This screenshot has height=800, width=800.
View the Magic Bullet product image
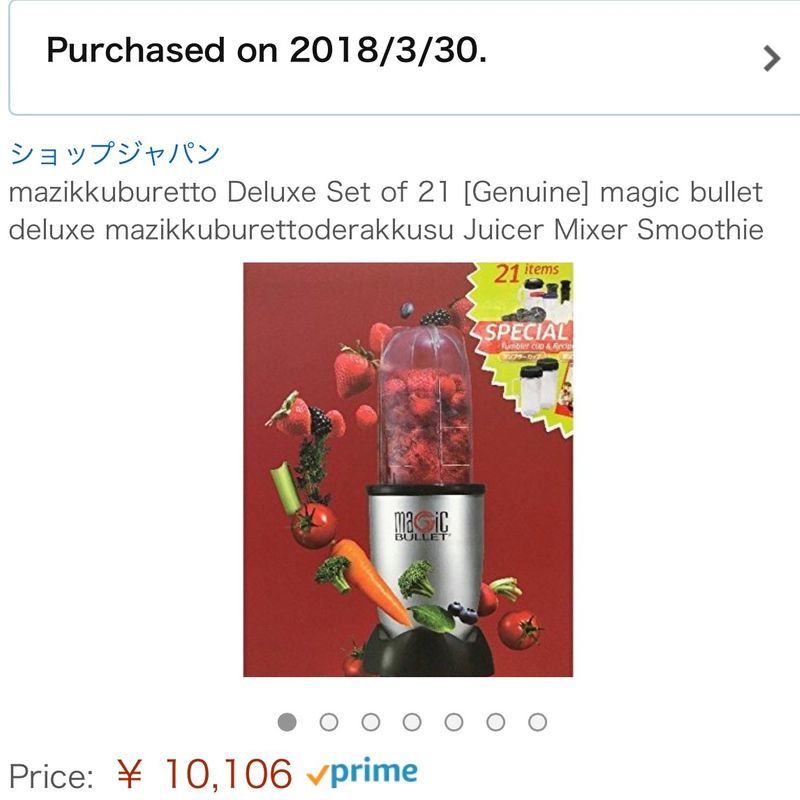[408, 469]
